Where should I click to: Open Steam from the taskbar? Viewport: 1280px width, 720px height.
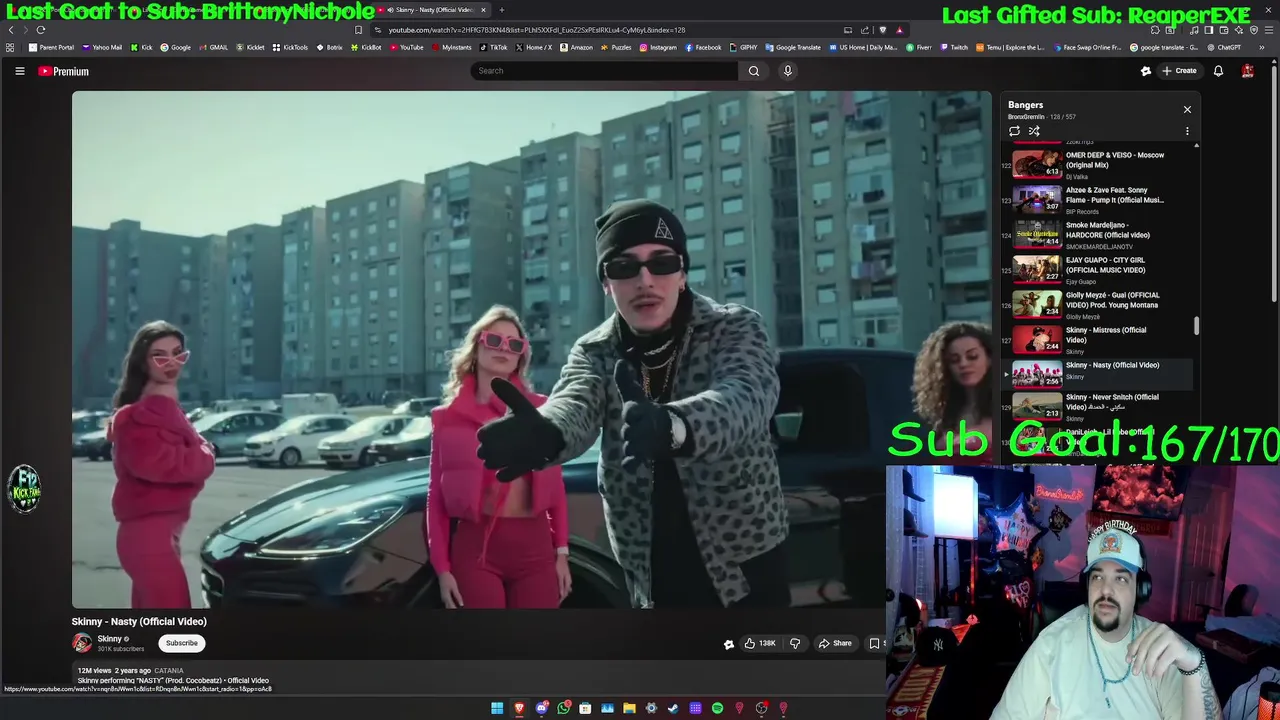coord(673,708)
